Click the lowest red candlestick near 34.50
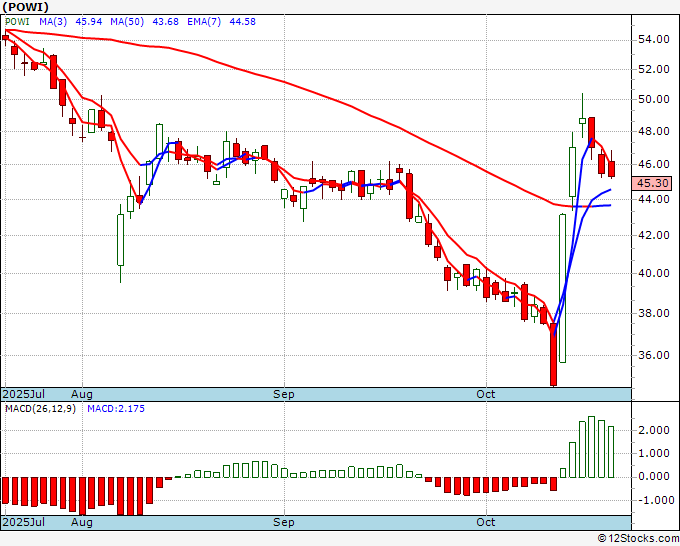The height and width of the screenshot is (546, 680). 553,354
